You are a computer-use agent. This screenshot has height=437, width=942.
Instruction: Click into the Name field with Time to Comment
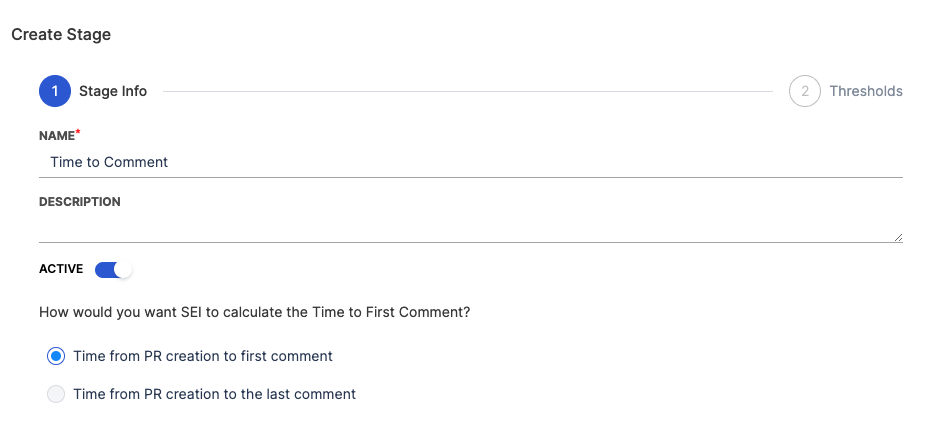coord(470,162)
